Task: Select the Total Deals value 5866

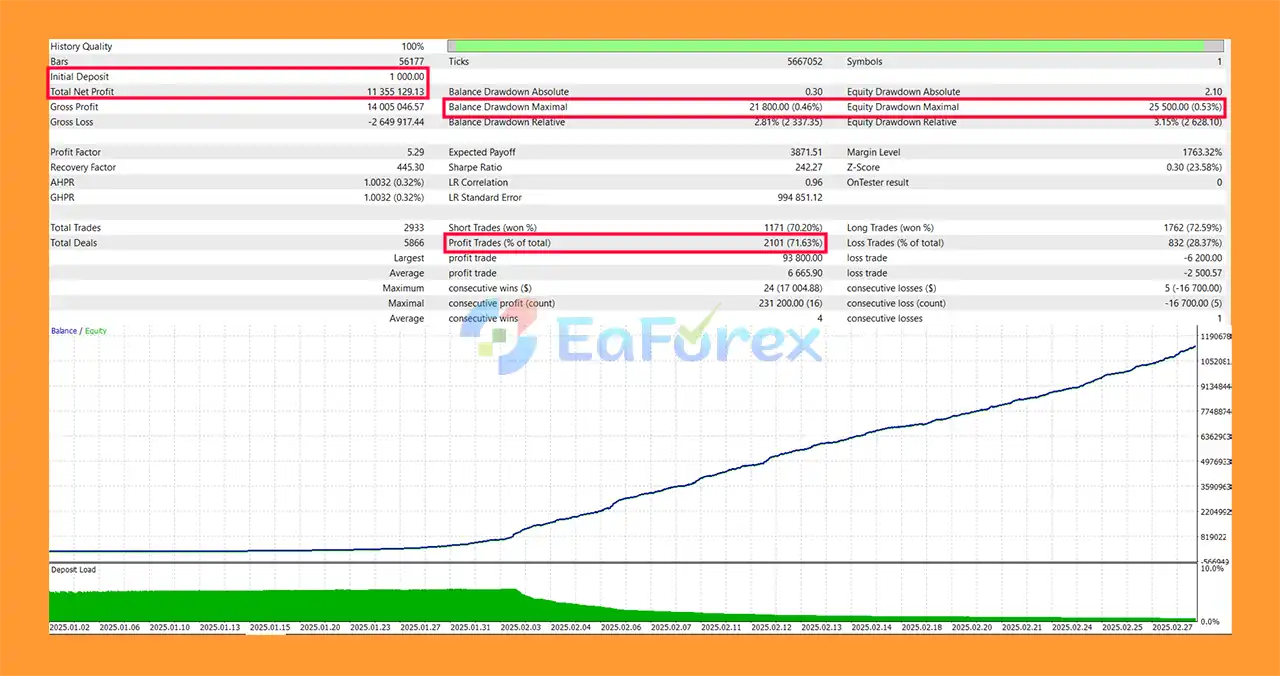Action: 413,243
